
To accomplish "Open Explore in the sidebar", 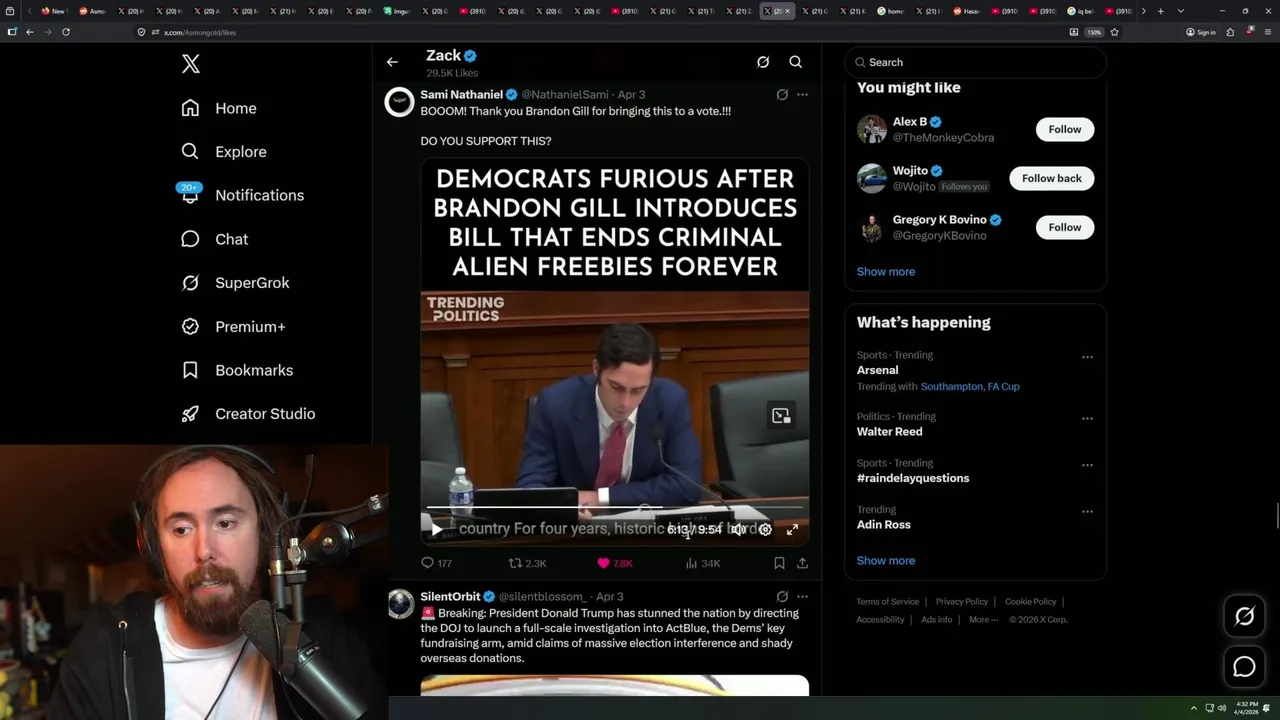I will (x=225, y=152).
